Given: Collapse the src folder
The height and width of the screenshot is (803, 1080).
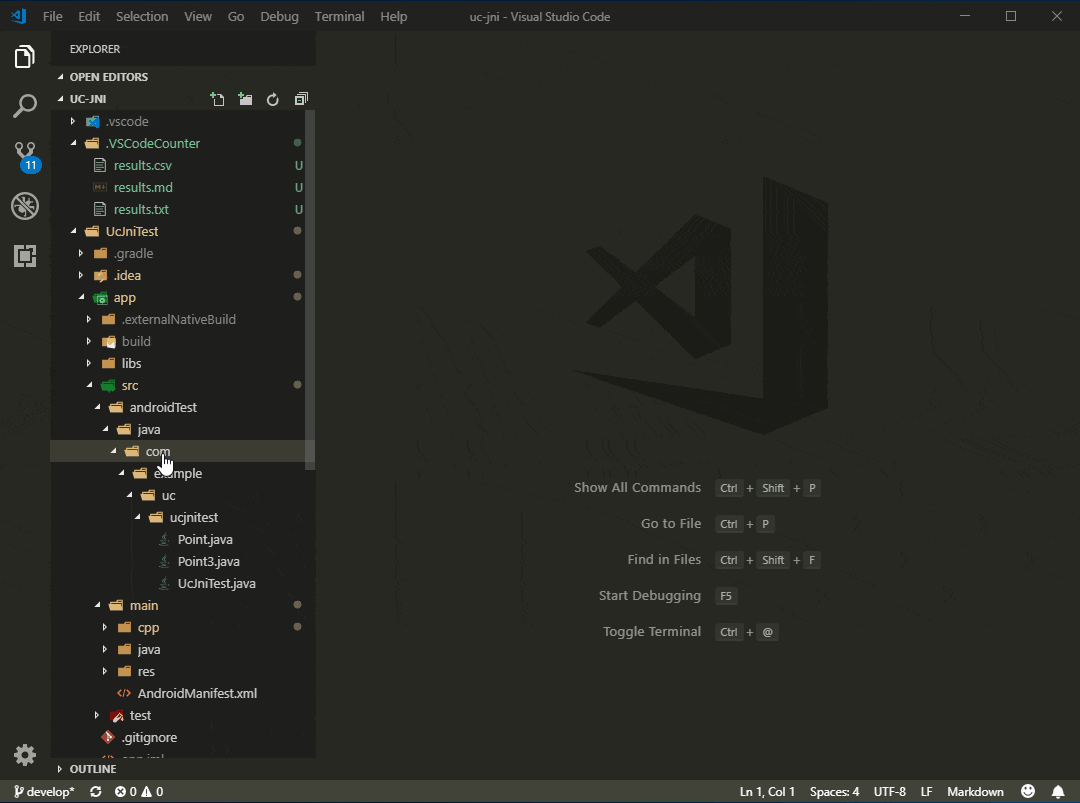Looking at the screenshot, I should (x=183, y=386).
